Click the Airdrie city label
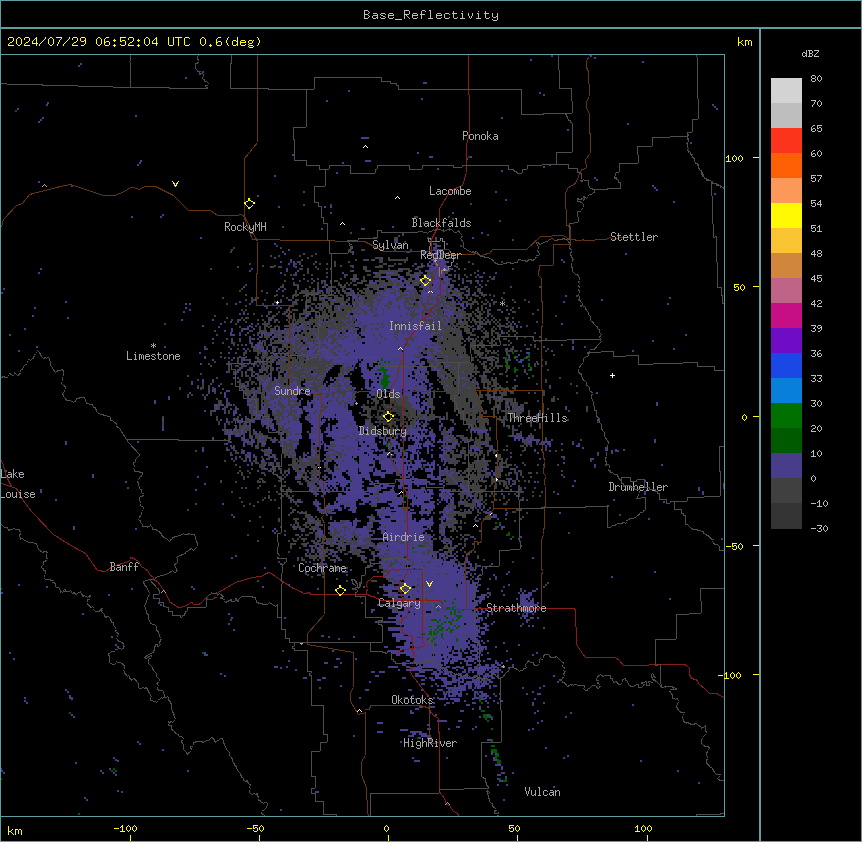The height and width of the screenshot is (842, 862). pyautogui.click(x=404, y=537)
